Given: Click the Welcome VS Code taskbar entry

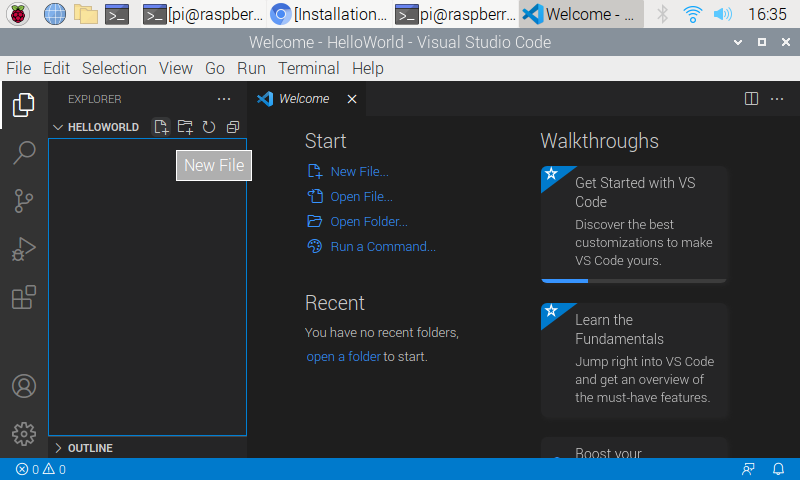Looking at the screenshot, I should 581,14.
